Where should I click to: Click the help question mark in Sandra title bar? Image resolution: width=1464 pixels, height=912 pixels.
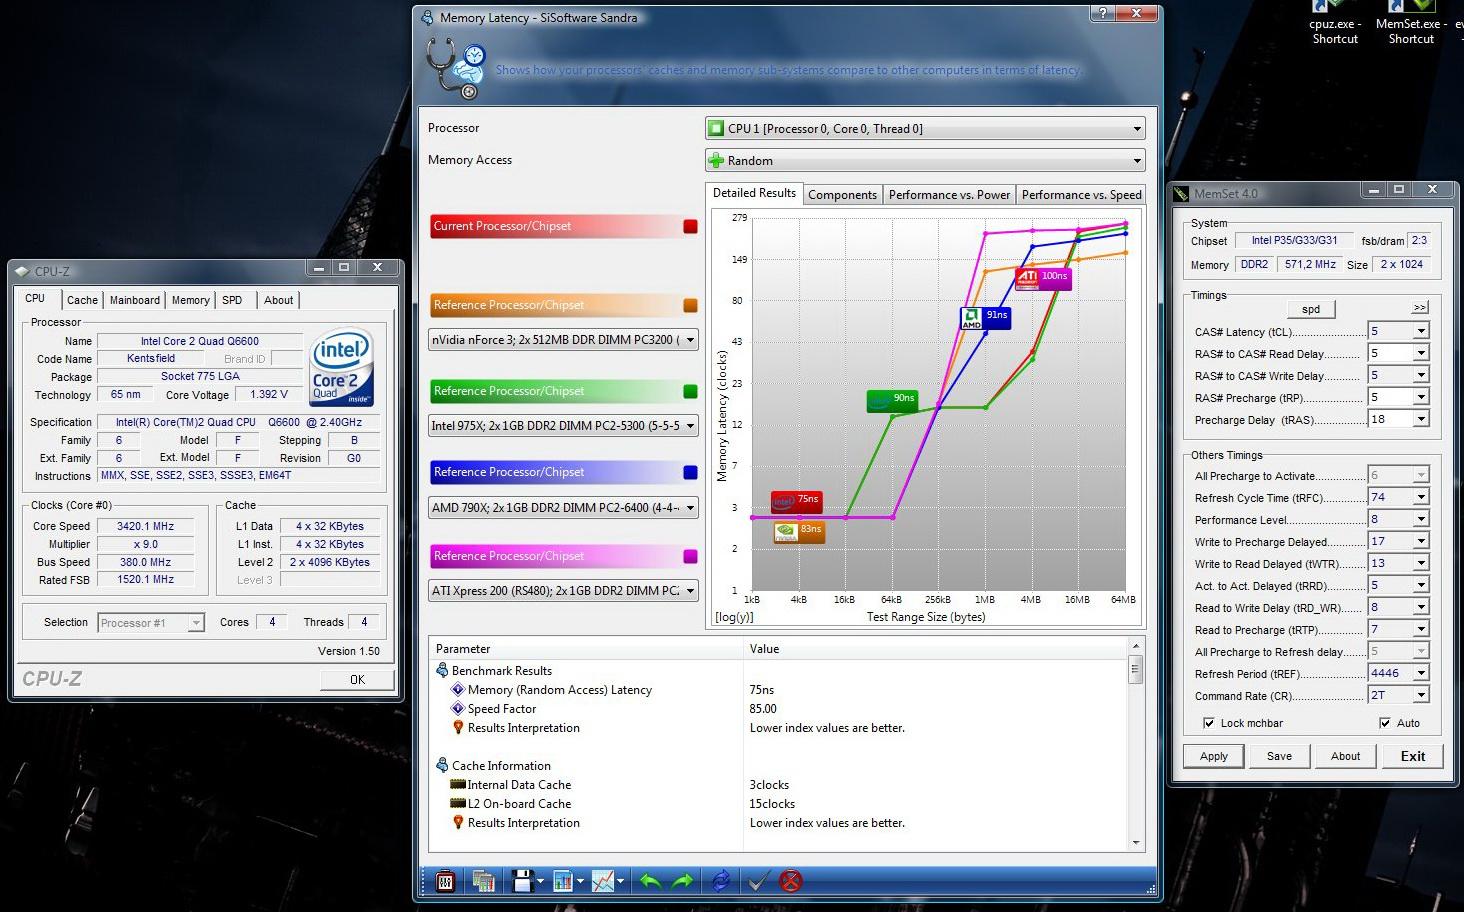(x=1102, y=14)
